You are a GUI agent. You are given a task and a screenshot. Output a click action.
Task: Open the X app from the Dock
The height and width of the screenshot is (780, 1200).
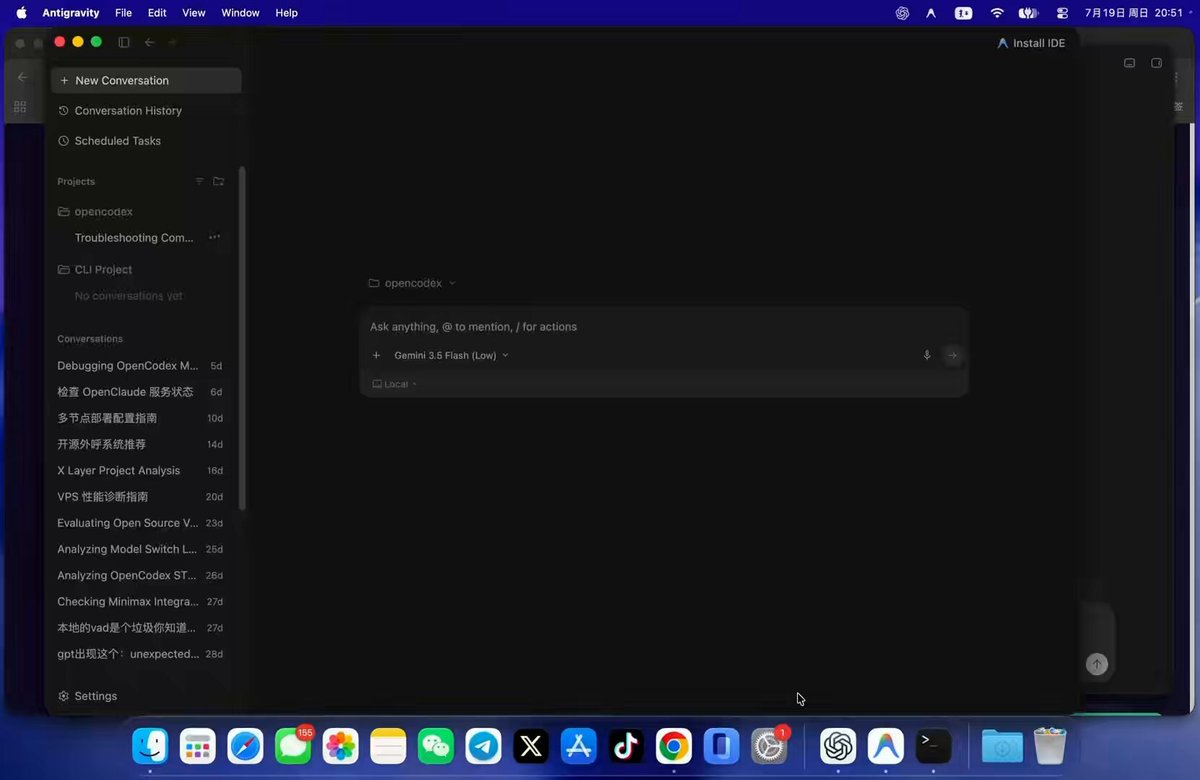click(x=531, y=746)
